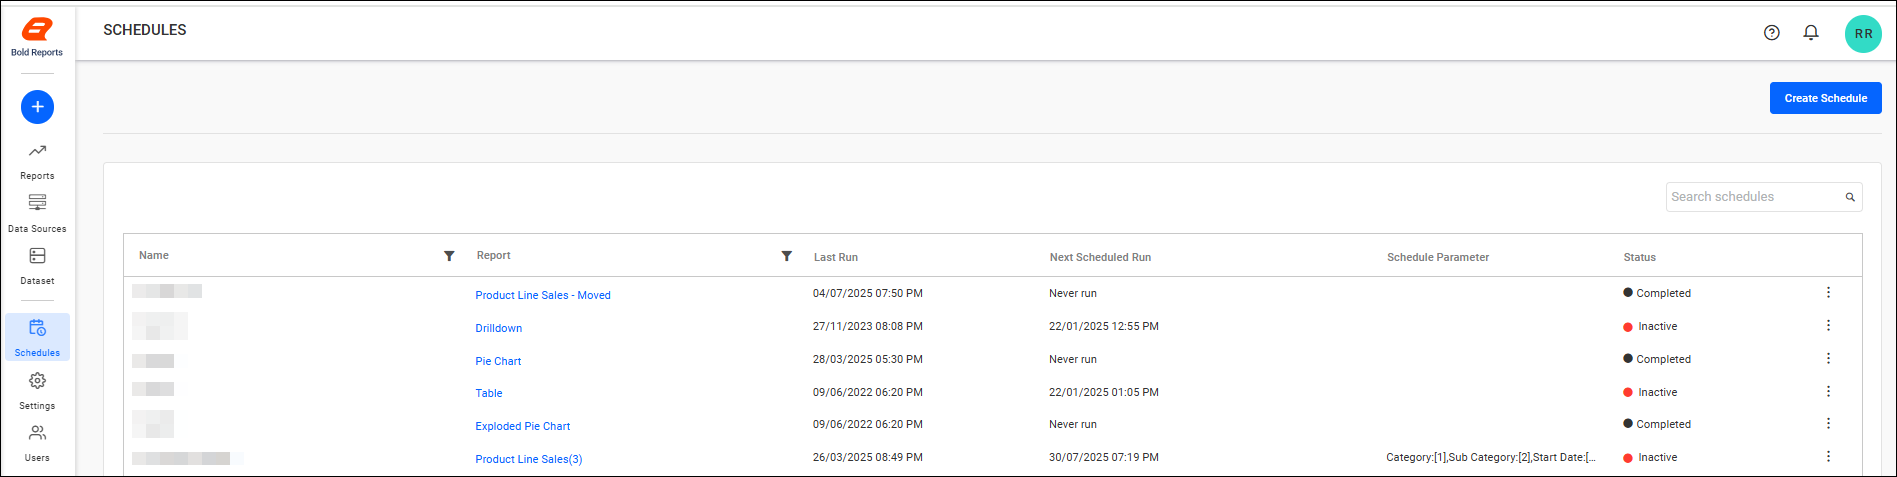Open the Bold Reports logo home

coord(37,37)
